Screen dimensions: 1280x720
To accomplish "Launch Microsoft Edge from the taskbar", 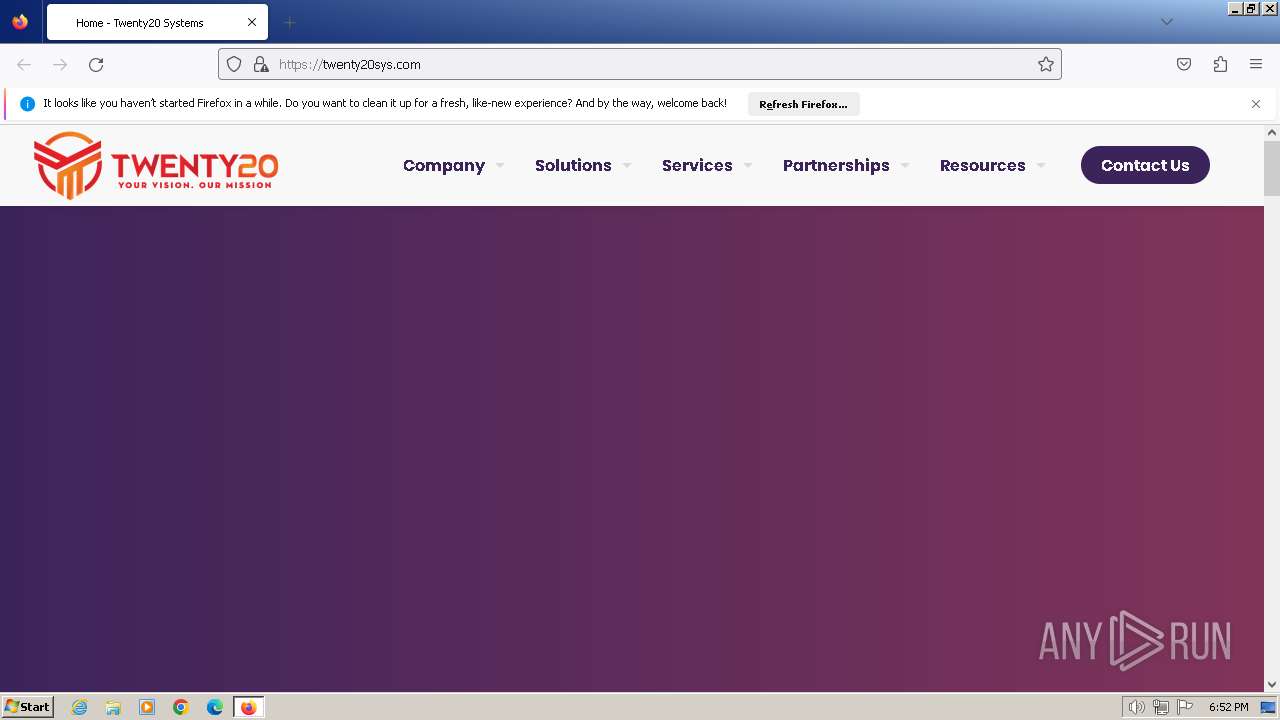I will point(215,707).
